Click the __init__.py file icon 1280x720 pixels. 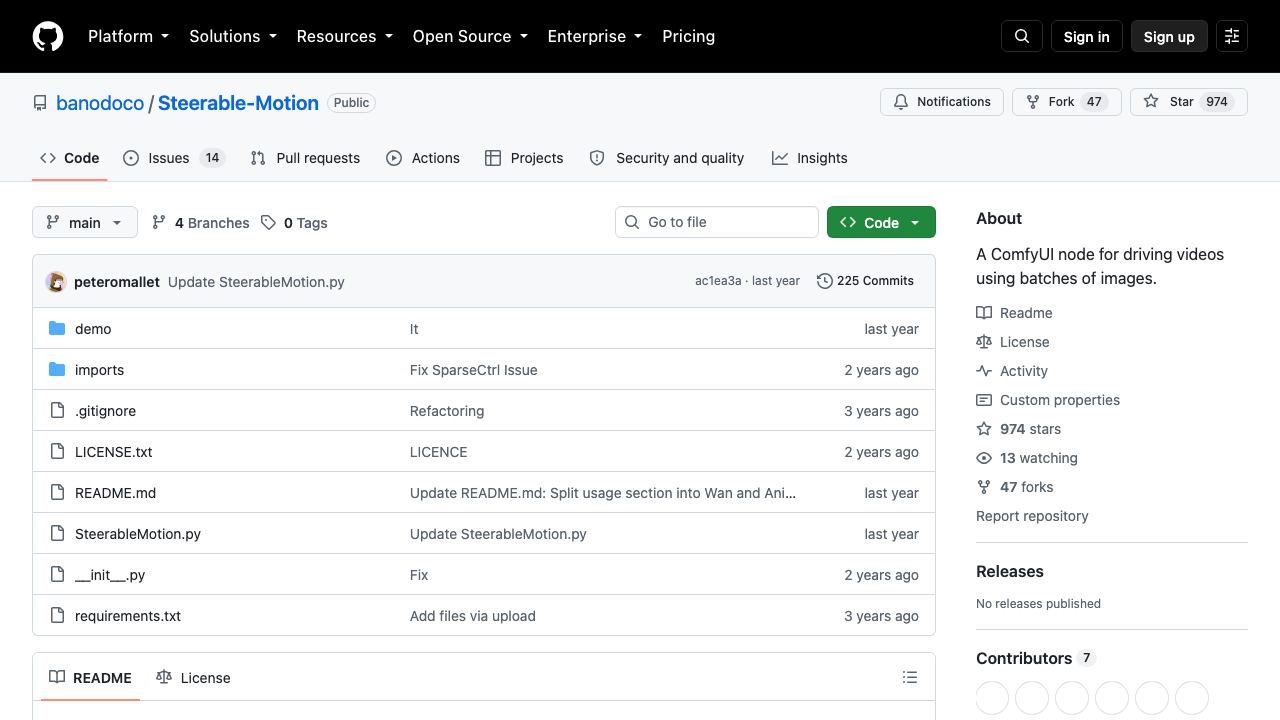pos(57,575)
